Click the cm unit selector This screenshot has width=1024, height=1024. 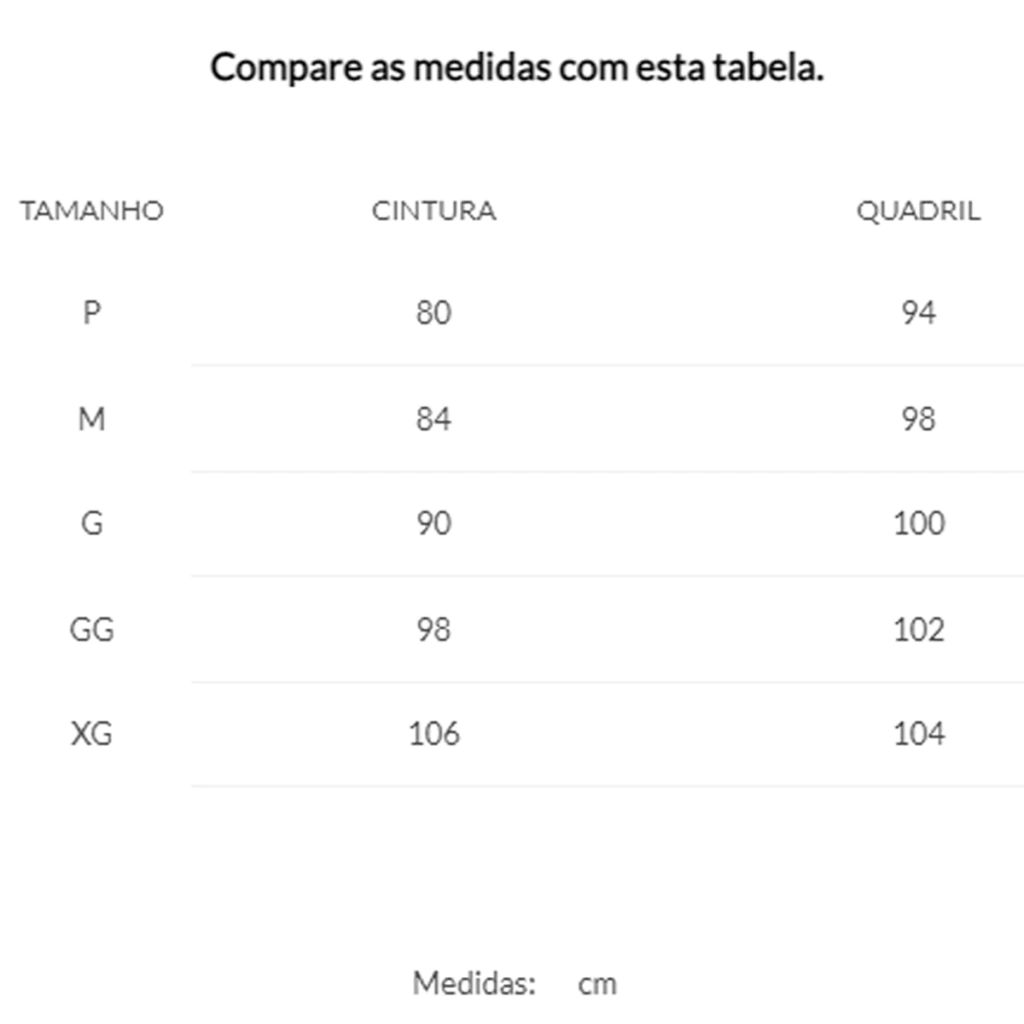597,984
